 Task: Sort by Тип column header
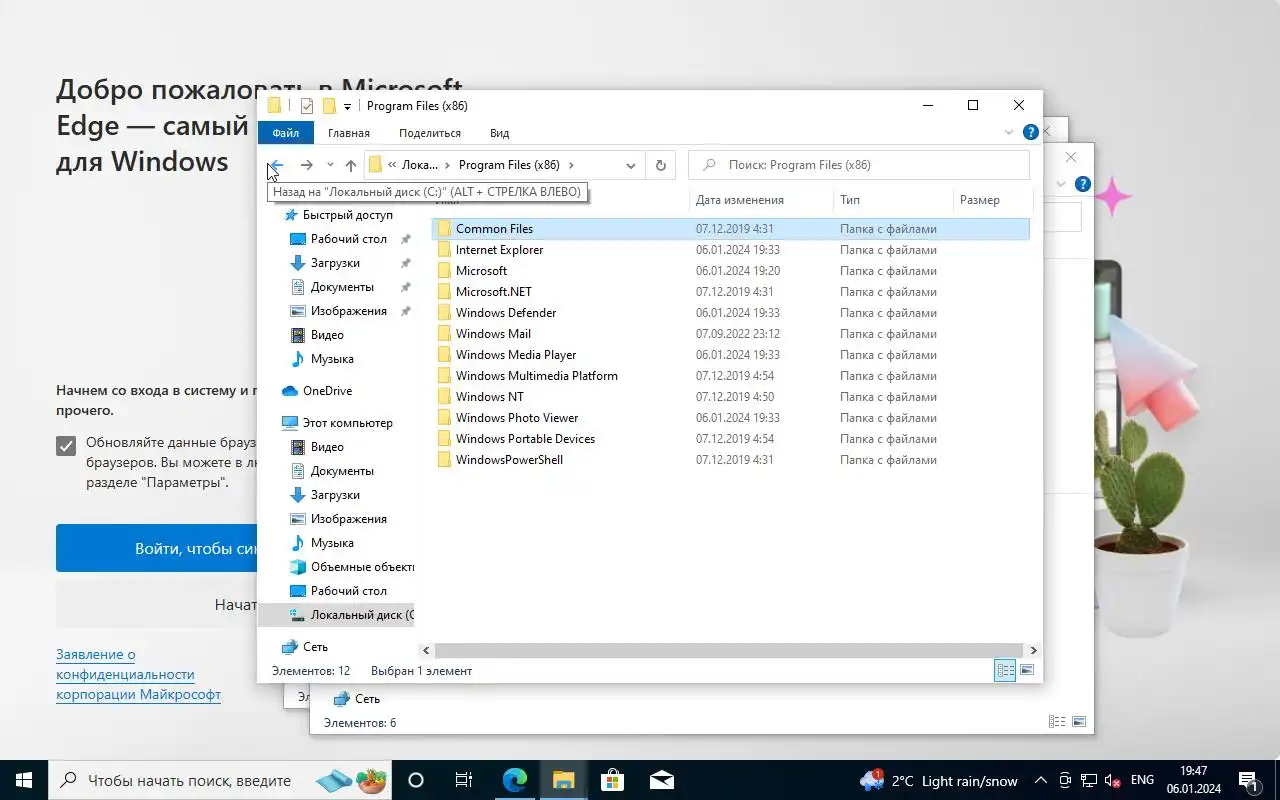[893, 200]
